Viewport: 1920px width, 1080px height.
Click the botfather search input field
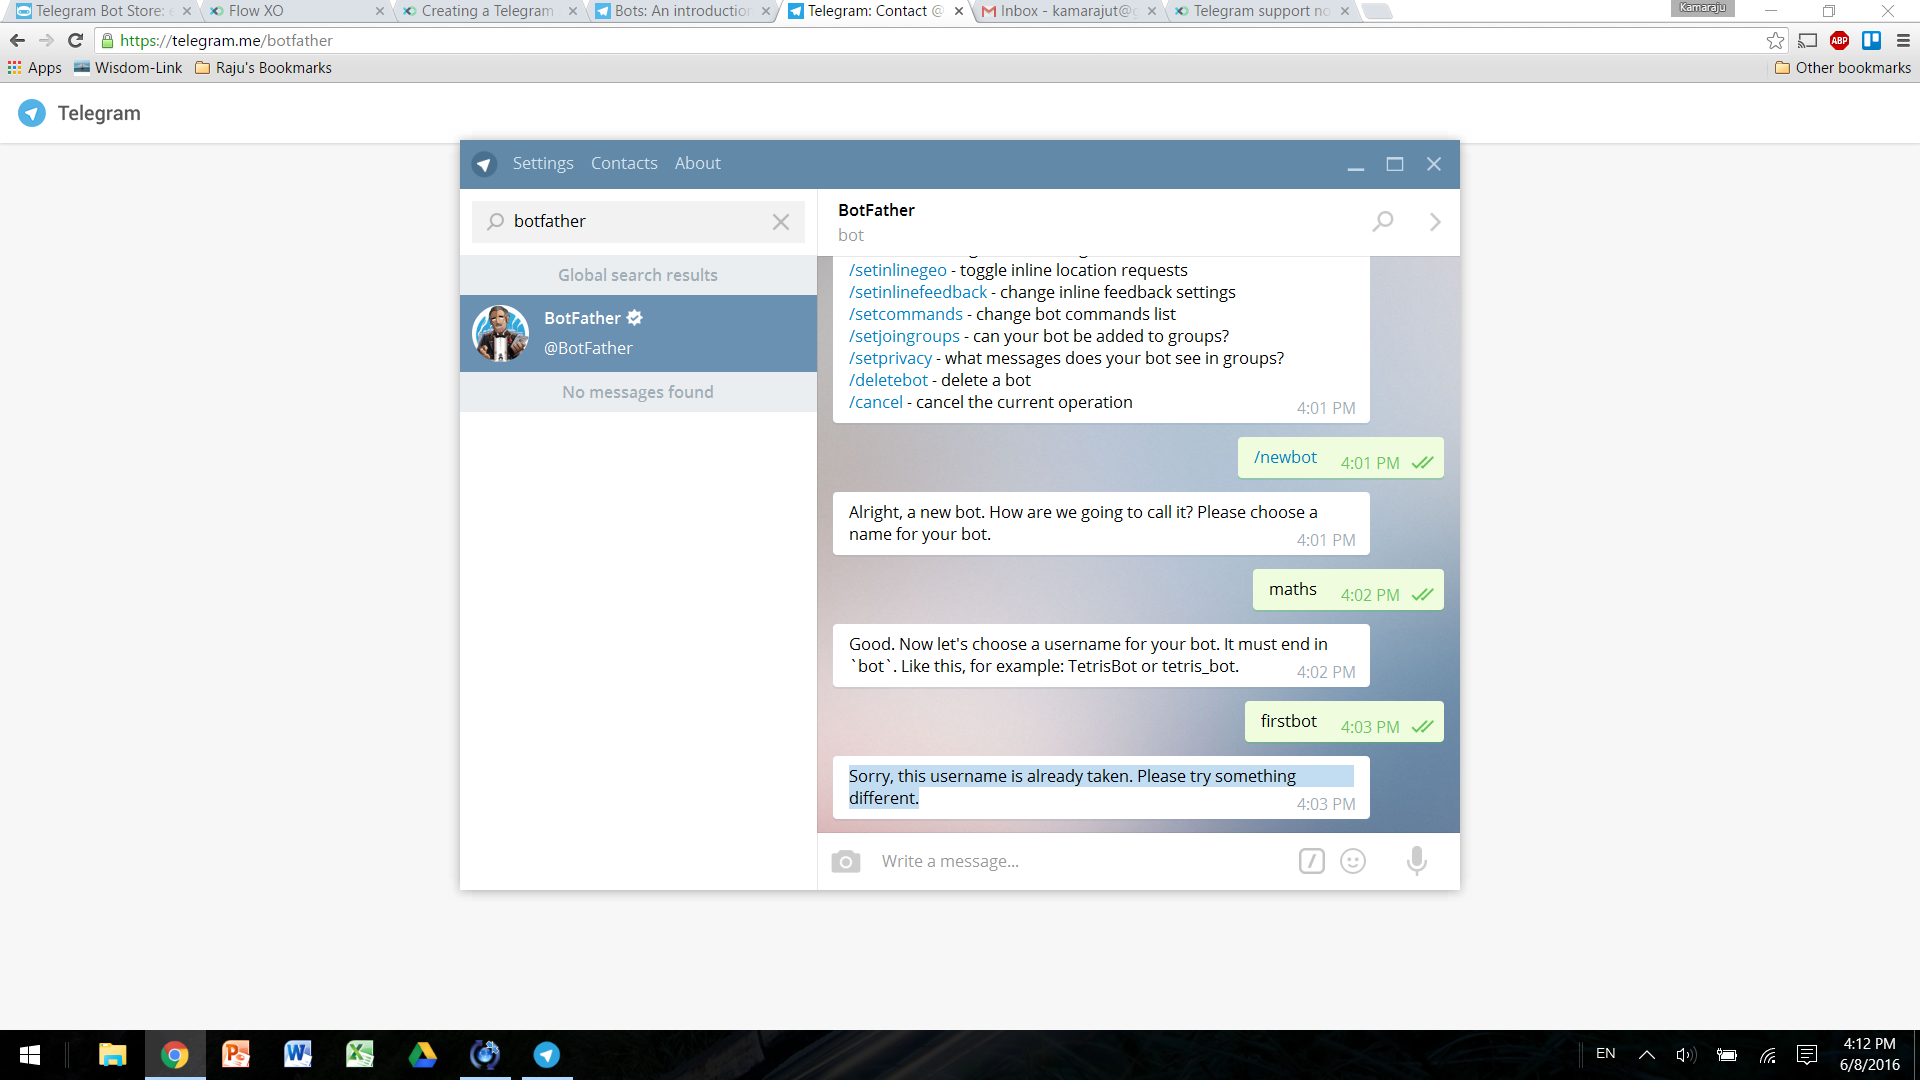point(638,221)
